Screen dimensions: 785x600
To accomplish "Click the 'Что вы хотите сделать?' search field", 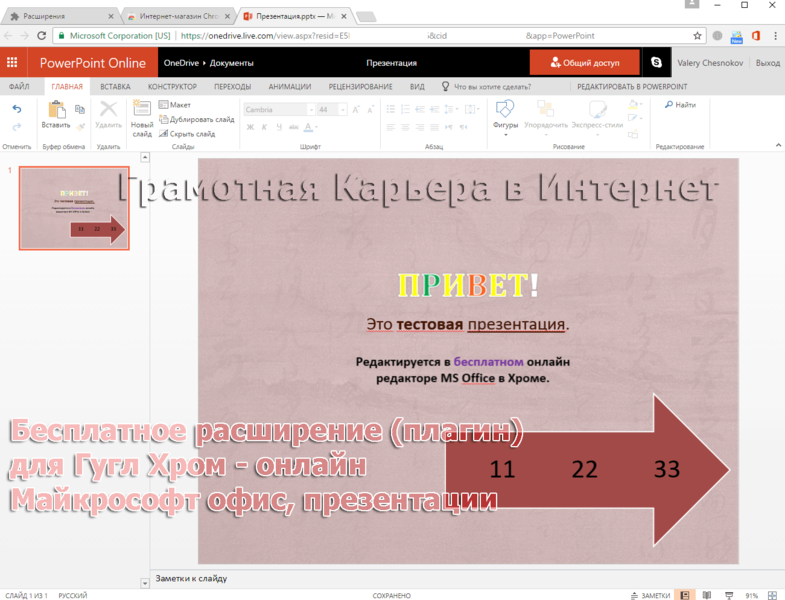I will point(492,87).
